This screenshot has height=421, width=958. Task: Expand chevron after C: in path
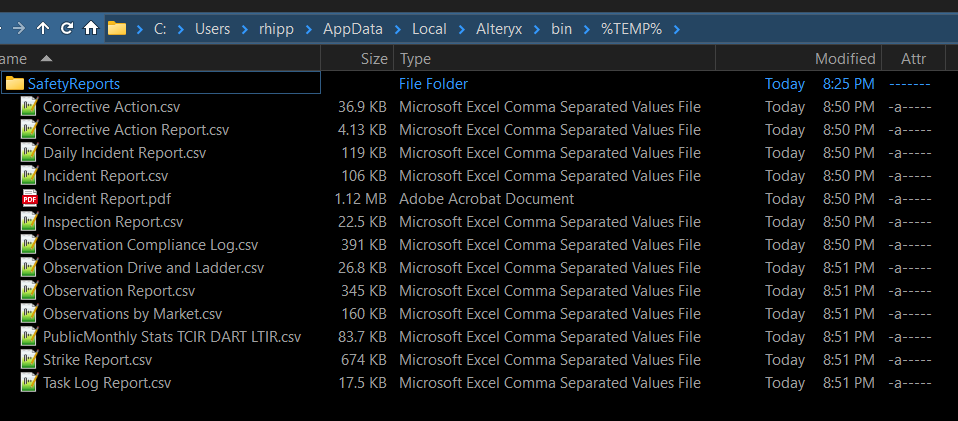pyautogui.click(x=180, y=29)
